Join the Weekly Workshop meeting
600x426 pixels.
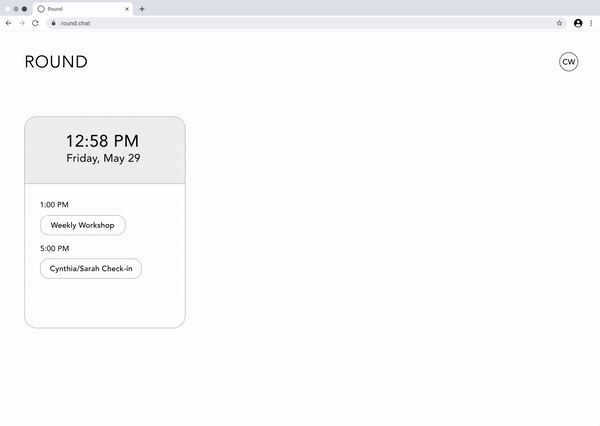[x=83, y=225]
